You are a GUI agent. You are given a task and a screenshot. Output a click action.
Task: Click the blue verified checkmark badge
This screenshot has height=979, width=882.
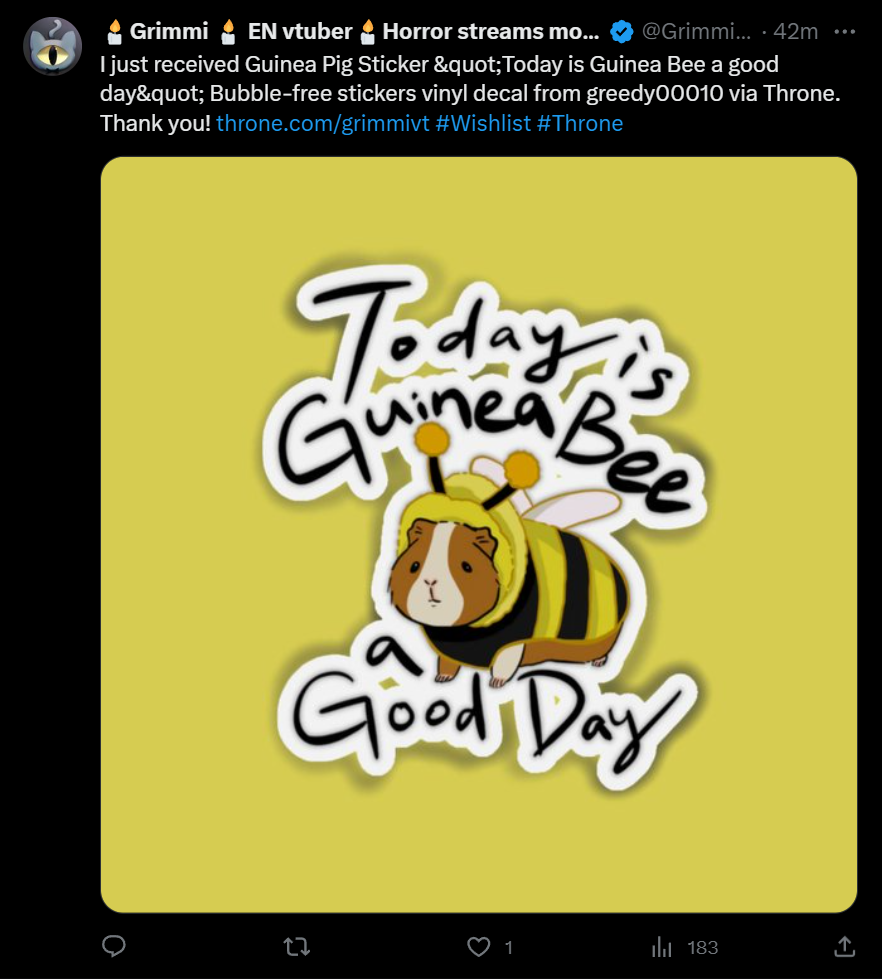click(621, 31)
